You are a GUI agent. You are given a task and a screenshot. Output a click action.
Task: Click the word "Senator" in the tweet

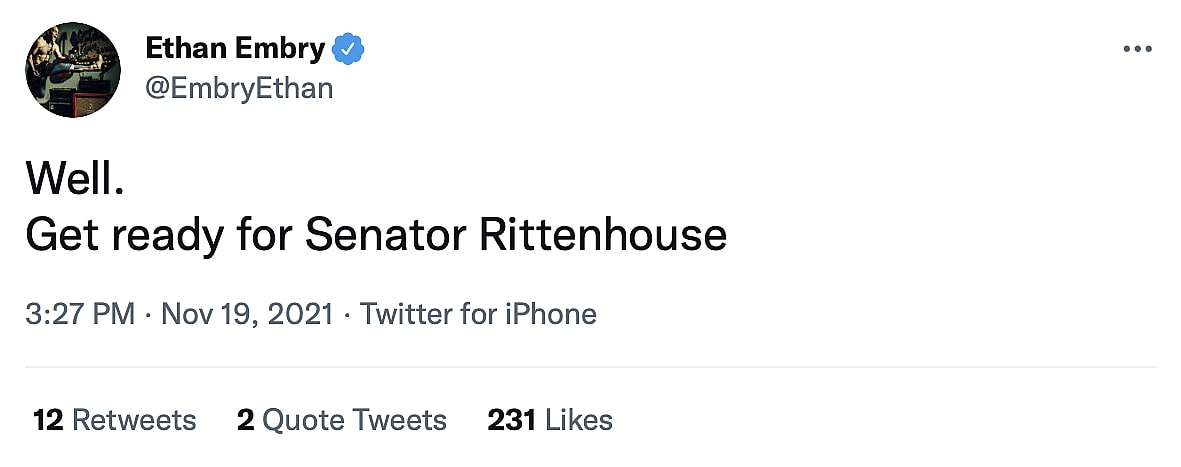[x=386, y=235]
